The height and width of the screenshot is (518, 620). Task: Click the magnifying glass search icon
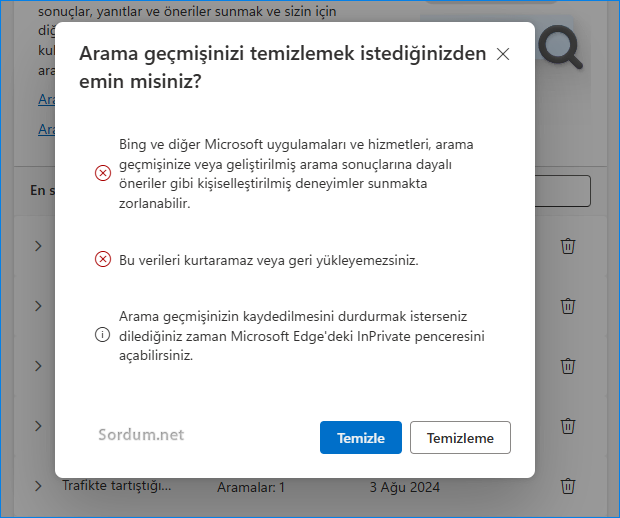click(x=560, y=47)
